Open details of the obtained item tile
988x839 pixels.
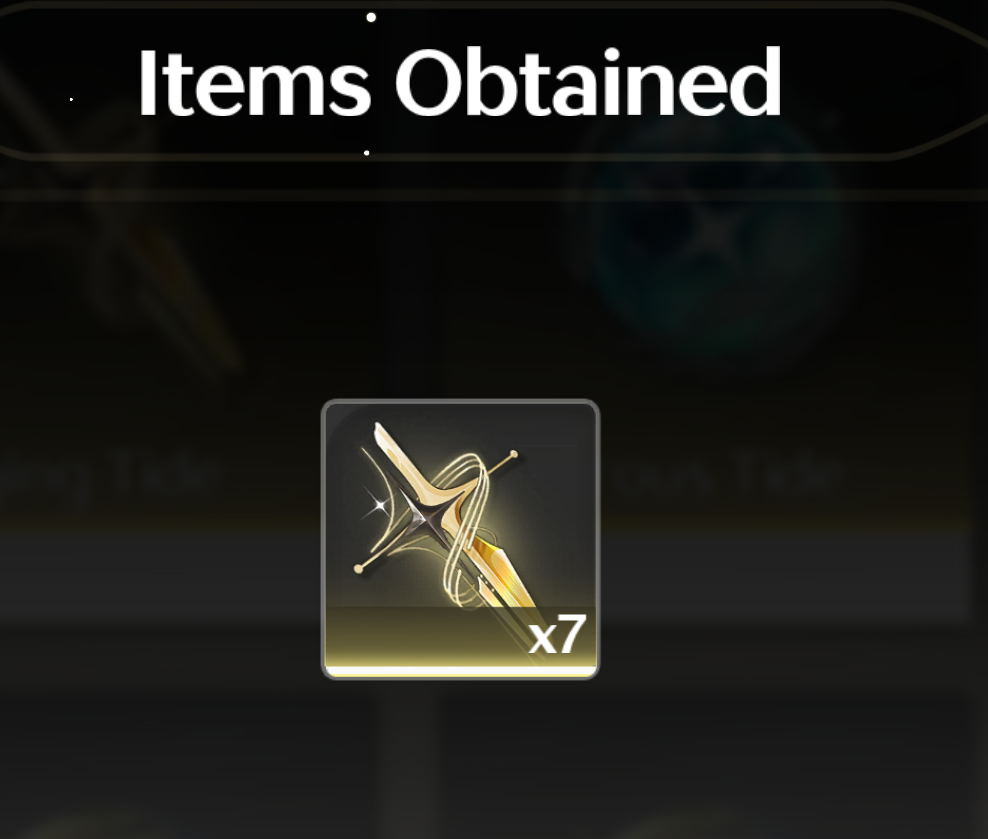[x=460, y=539]
